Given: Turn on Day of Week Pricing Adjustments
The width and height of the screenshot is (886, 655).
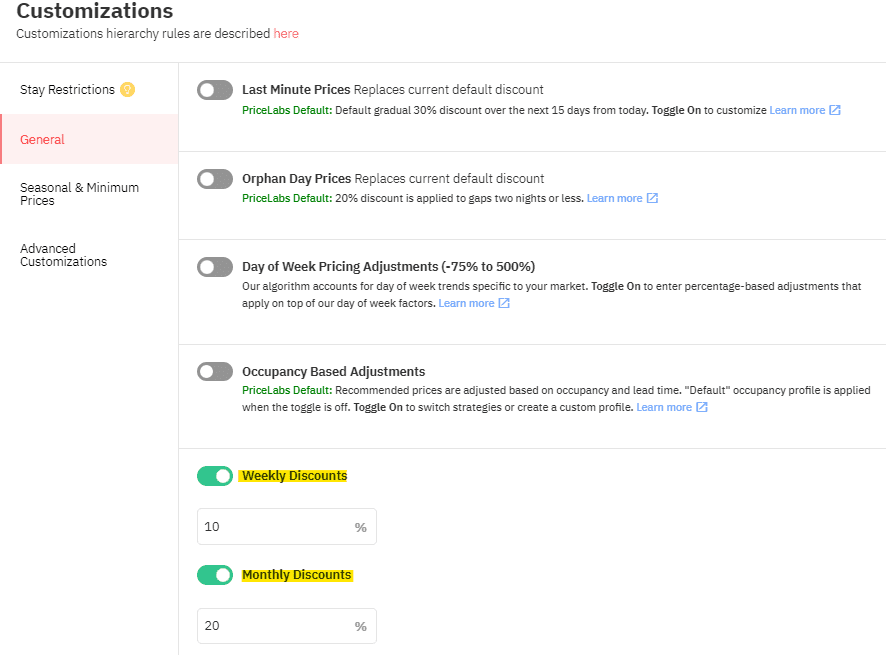Looking at the screenshot, I should pyautogui.click(x=214, y=266).
